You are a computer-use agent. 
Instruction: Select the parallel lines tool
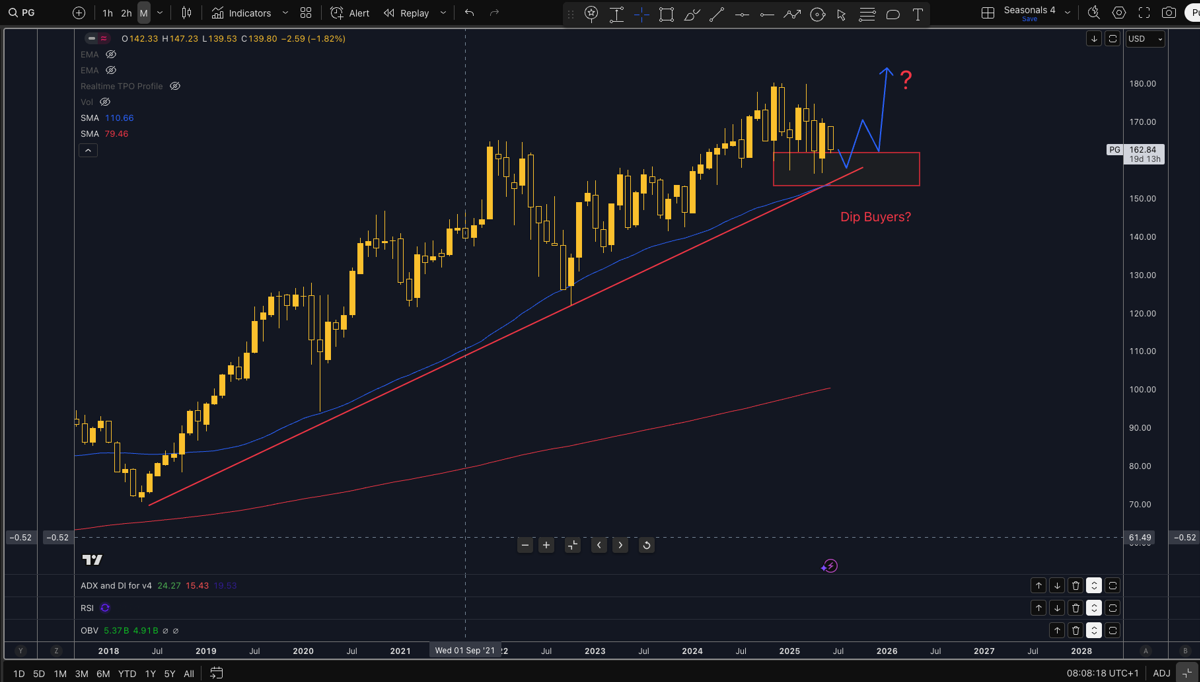pos(867,14)
